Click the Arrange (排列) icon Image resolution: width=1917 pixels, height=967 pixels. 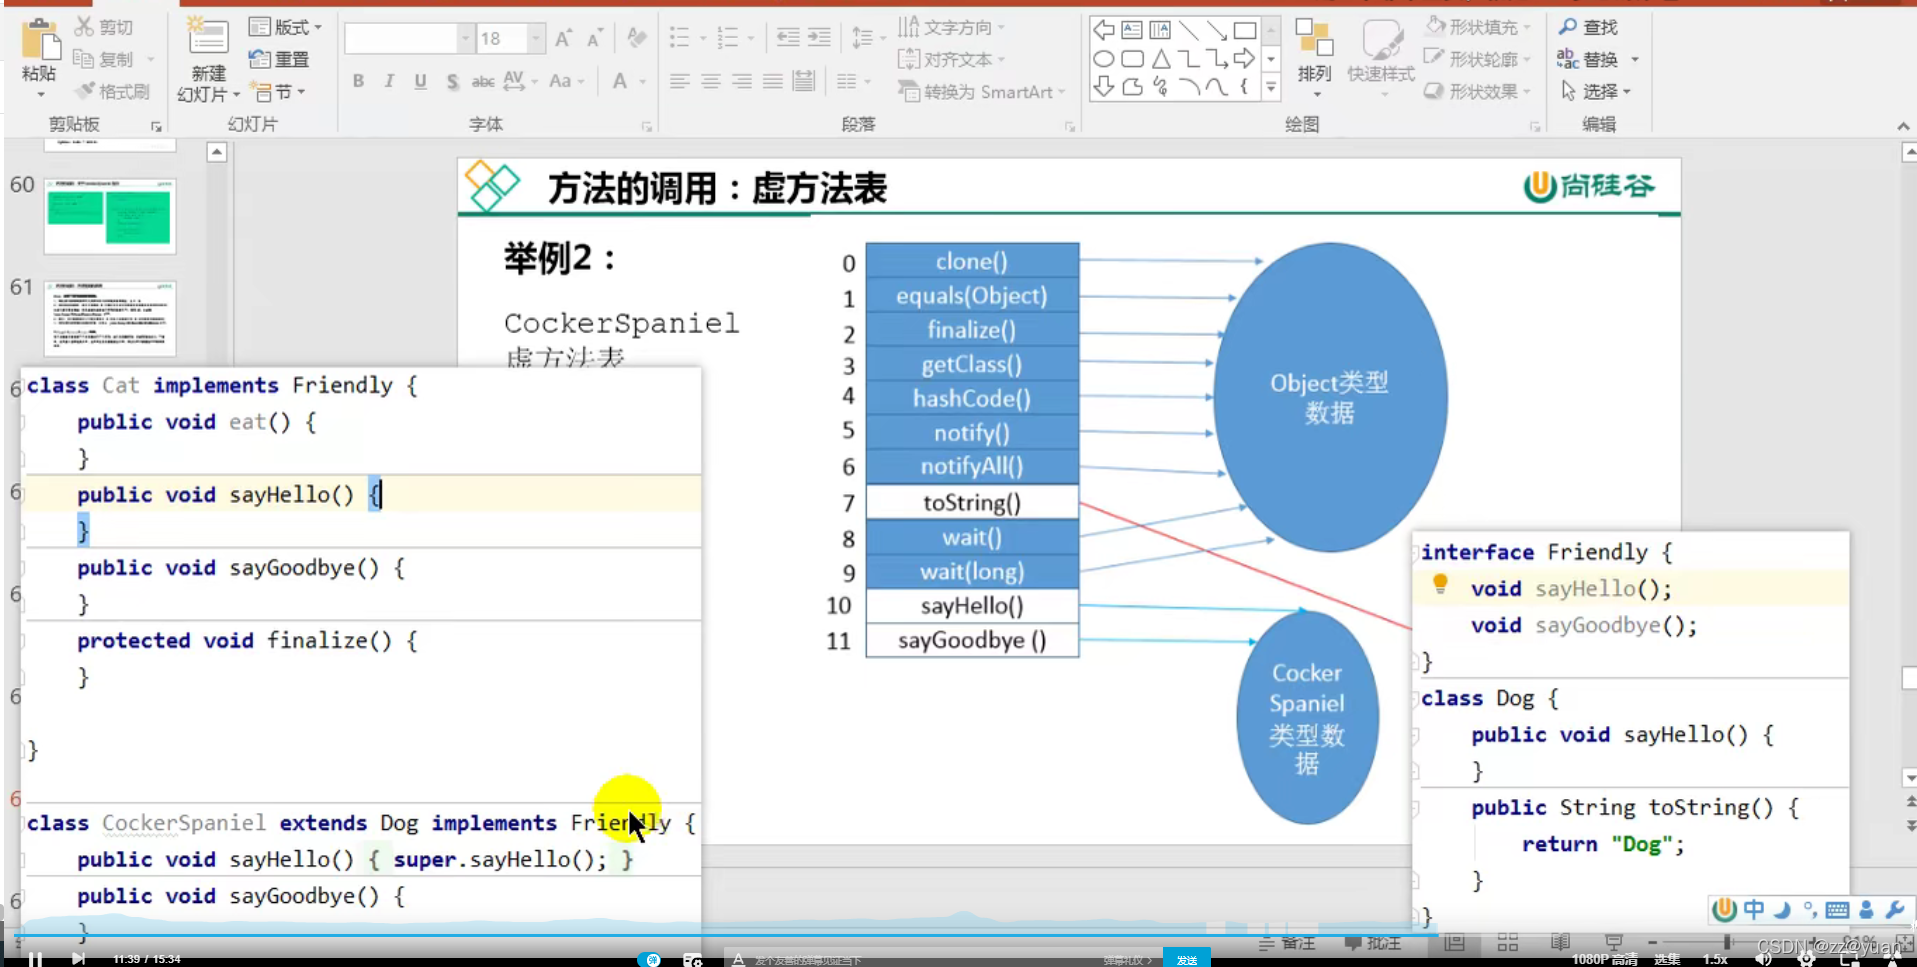1314,38
